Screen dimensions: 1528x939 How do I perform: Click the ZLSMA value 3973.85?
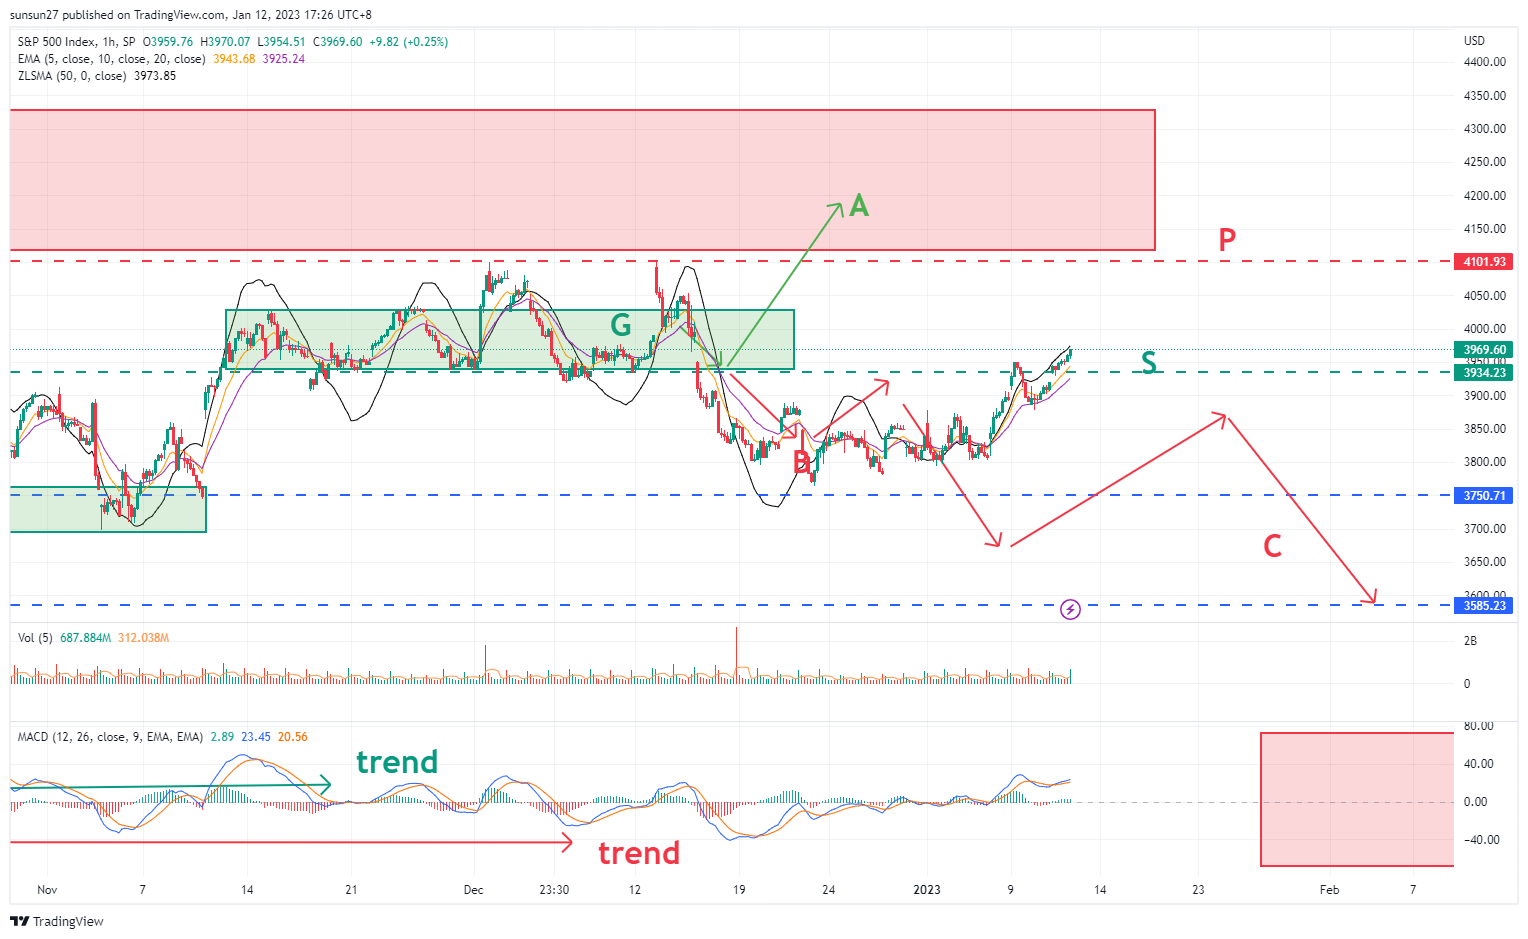(x=155, y=76)
